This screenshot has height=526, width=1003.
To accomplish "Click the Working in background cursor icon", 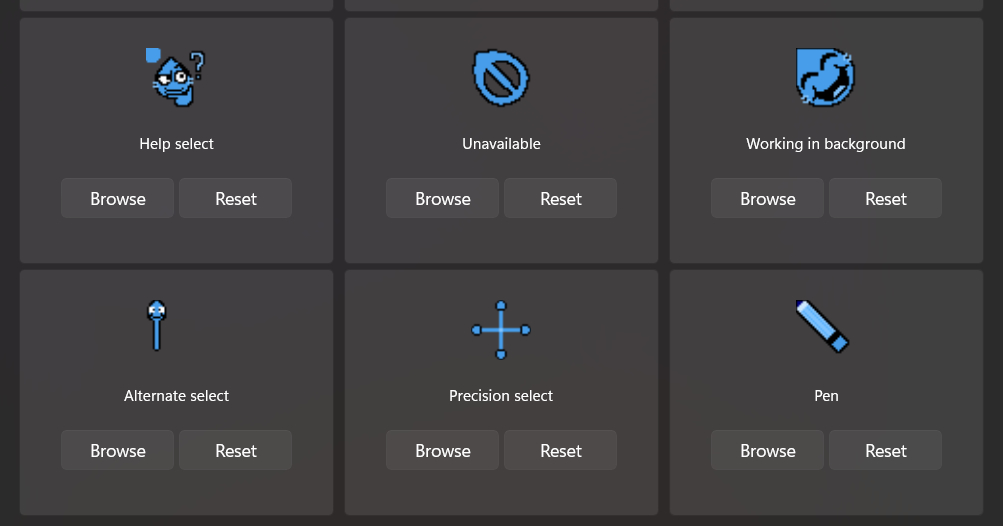I will pos(825,77).
